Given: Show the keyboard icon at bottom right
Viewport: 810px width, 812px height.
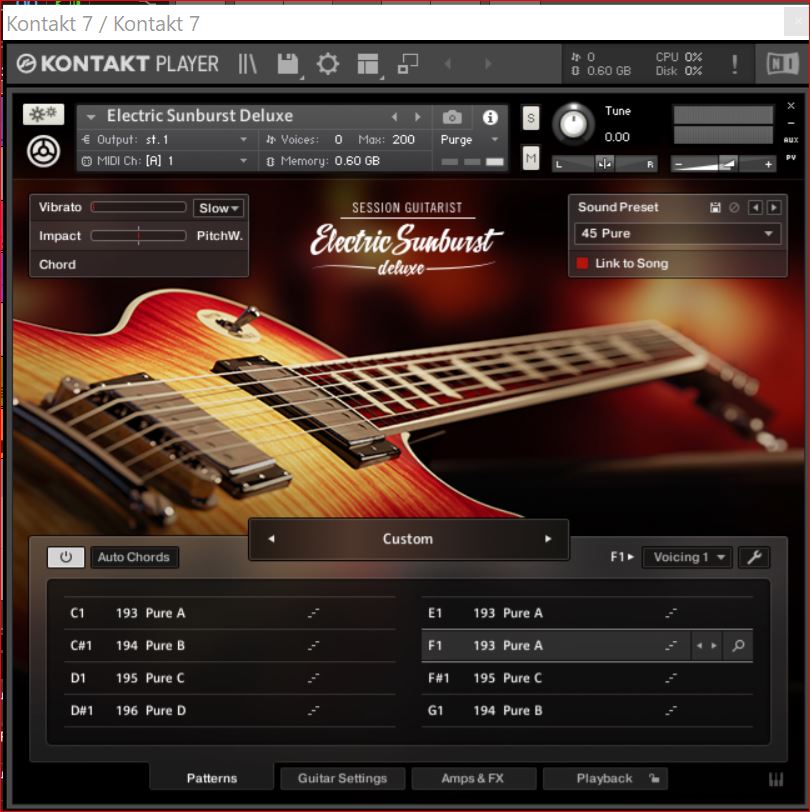Looking at the screenshot, I should [x=776, y=779].
